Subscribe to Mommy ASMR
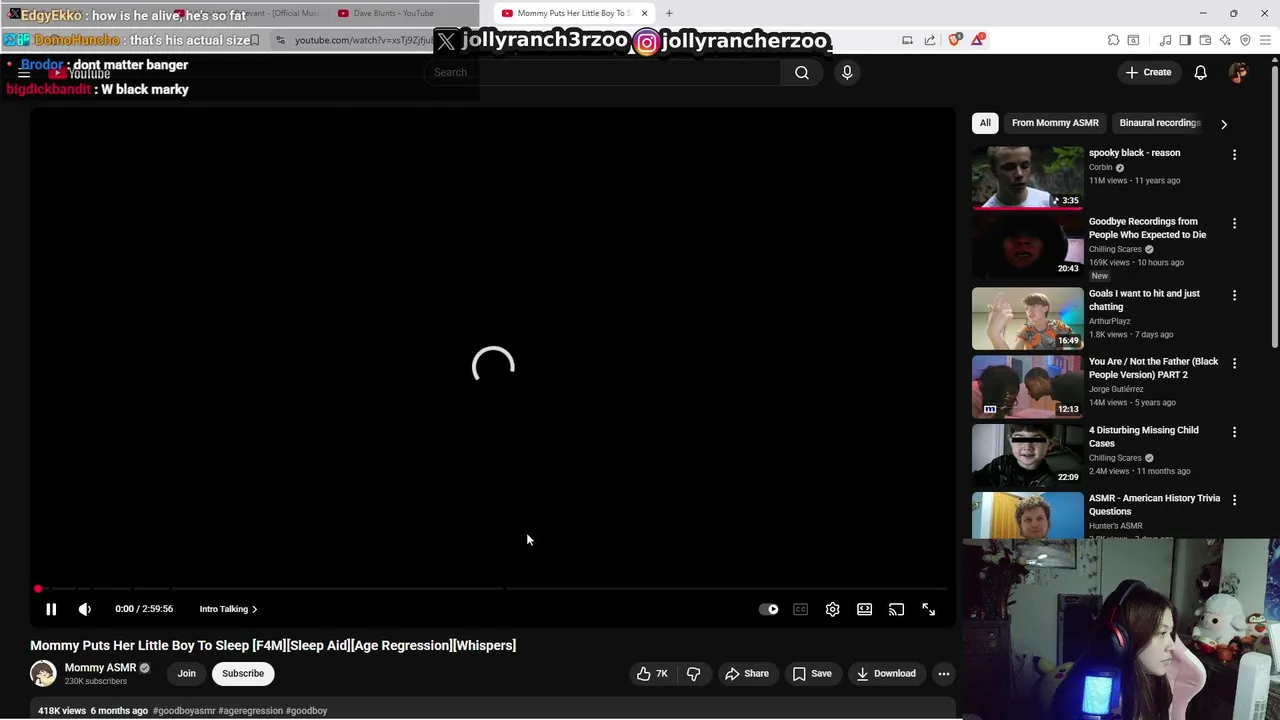Image resolution: width=1280 pixels, height=720 pixels. click(243, 674)
